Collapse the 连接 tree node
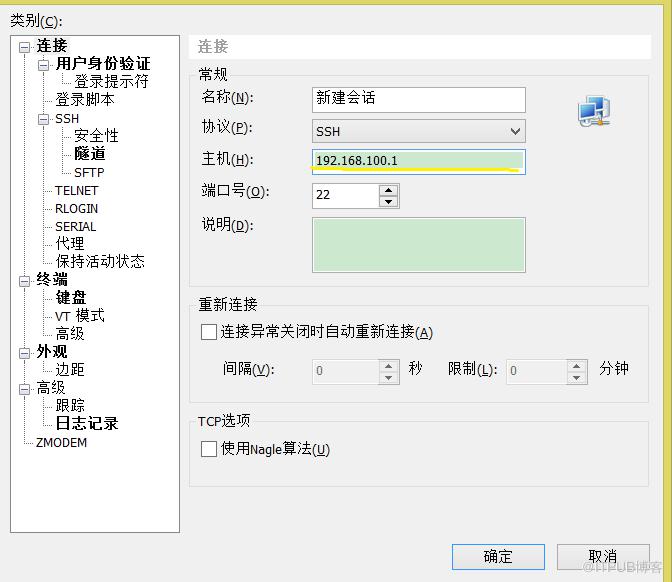This screenshot has height=582, width=672. point(24,47)
